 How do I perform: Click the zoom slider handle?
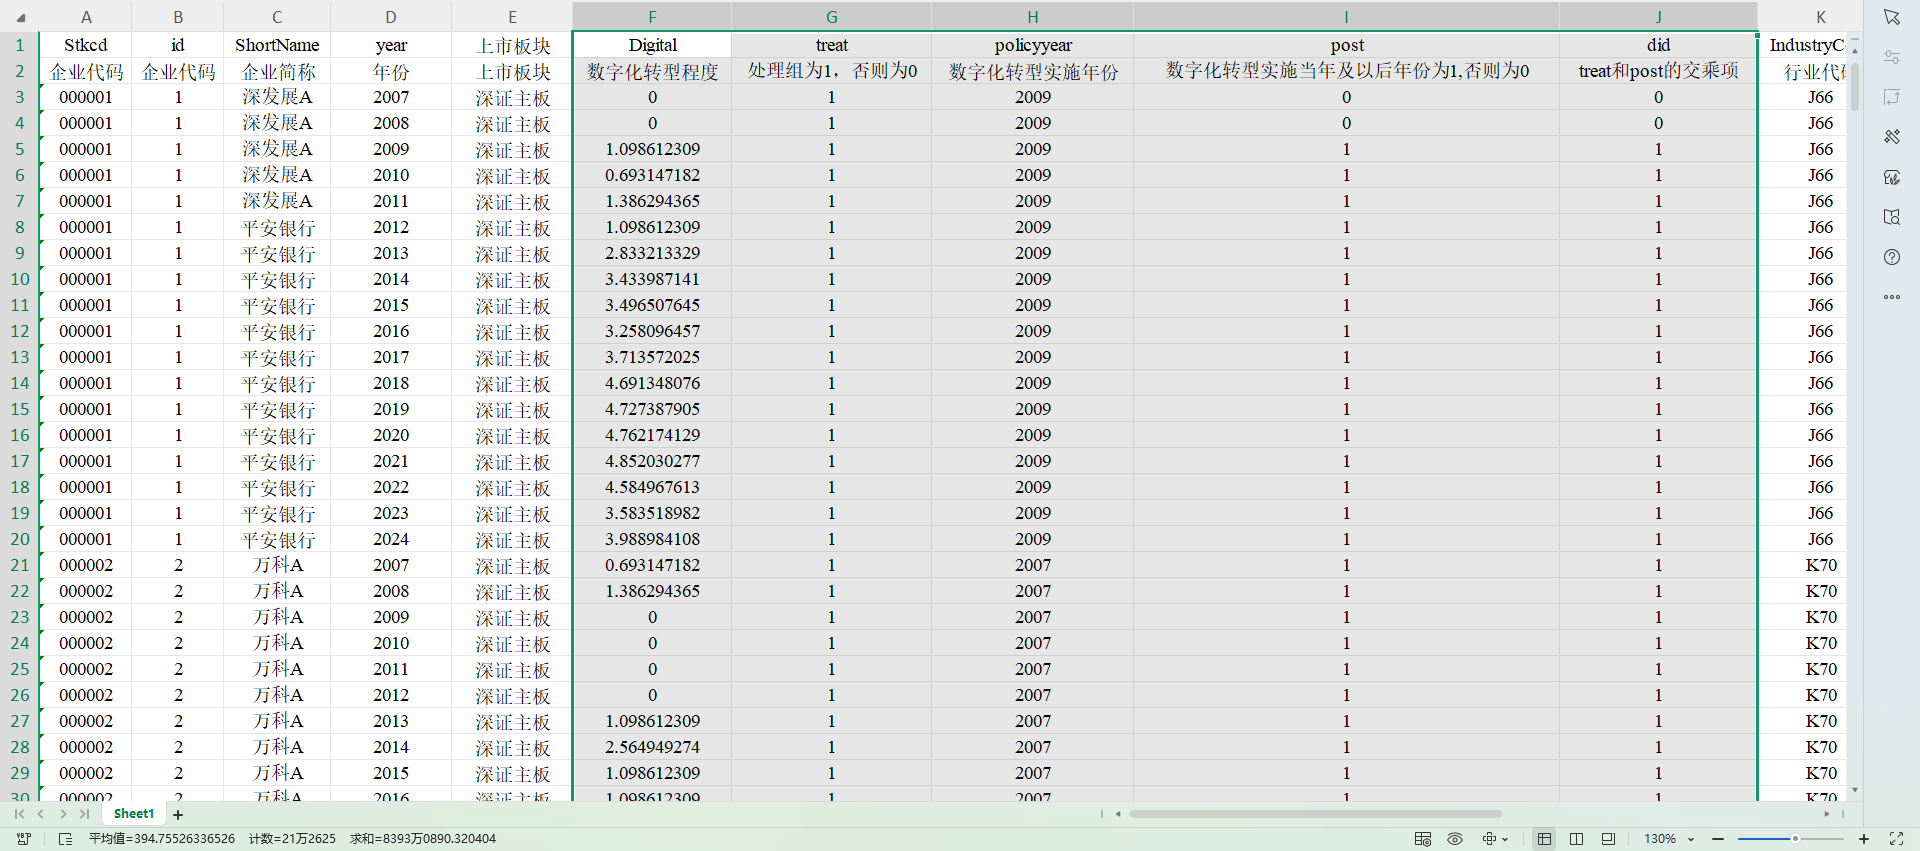1795,839
